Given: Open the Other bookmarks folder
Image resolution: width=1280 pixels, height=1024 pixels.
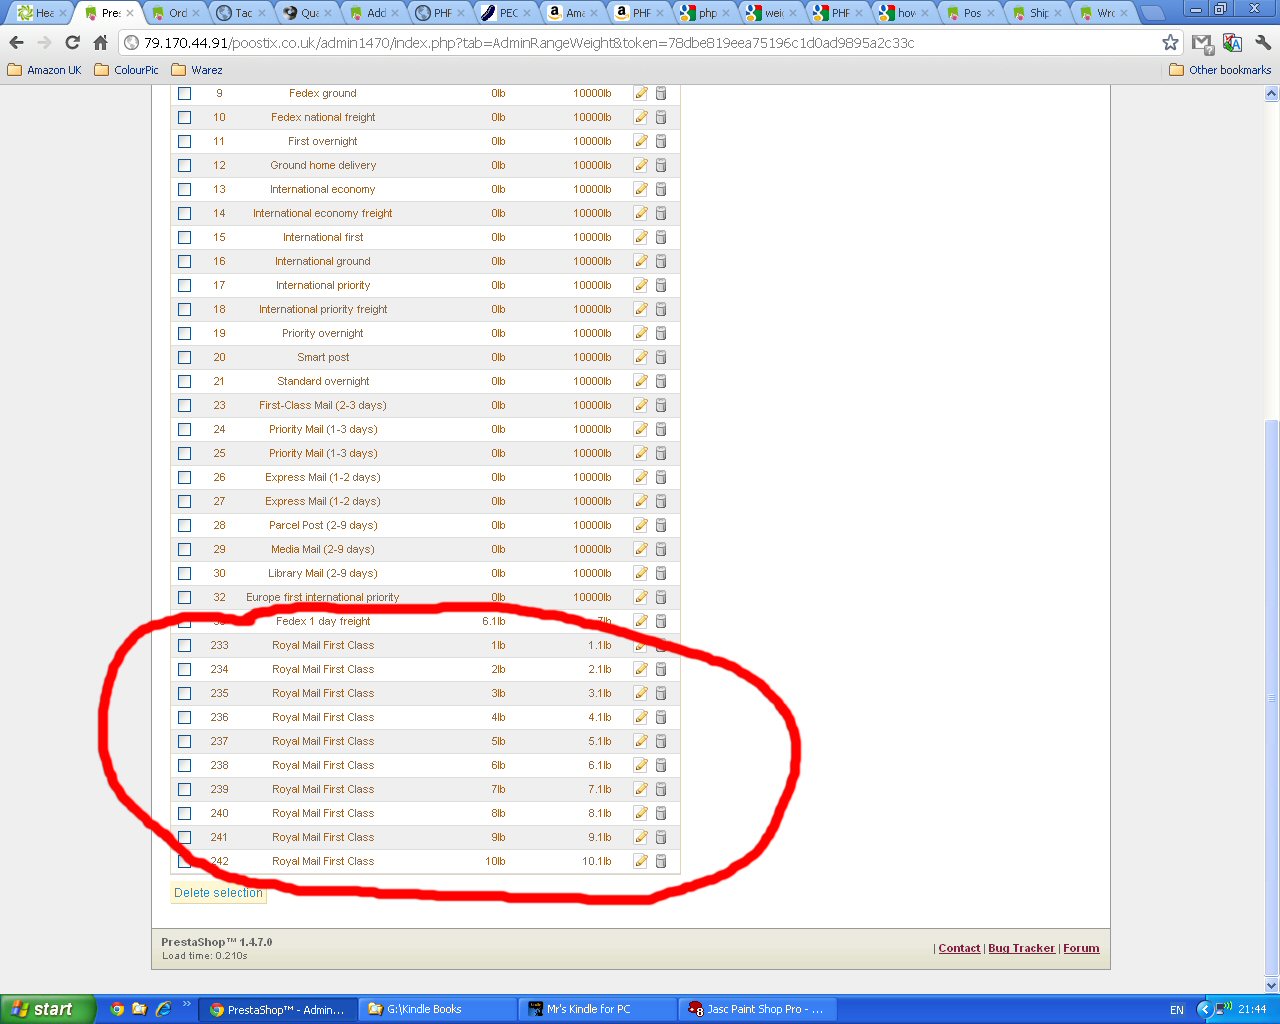Looking at the screenshot, I should tap(1220, 70).
